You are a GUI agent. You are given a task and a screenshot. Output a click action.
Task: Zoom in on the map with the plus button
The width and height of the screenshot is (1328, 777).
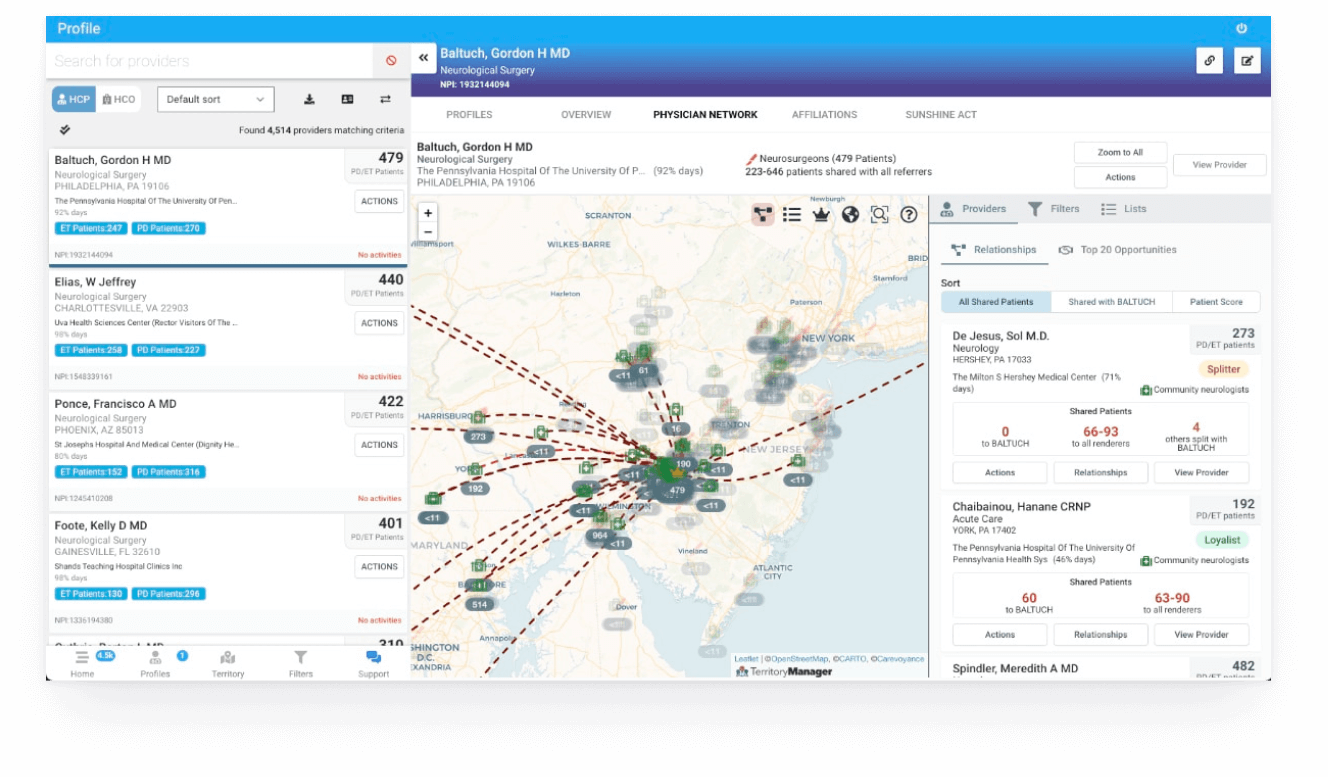(428, 213)
